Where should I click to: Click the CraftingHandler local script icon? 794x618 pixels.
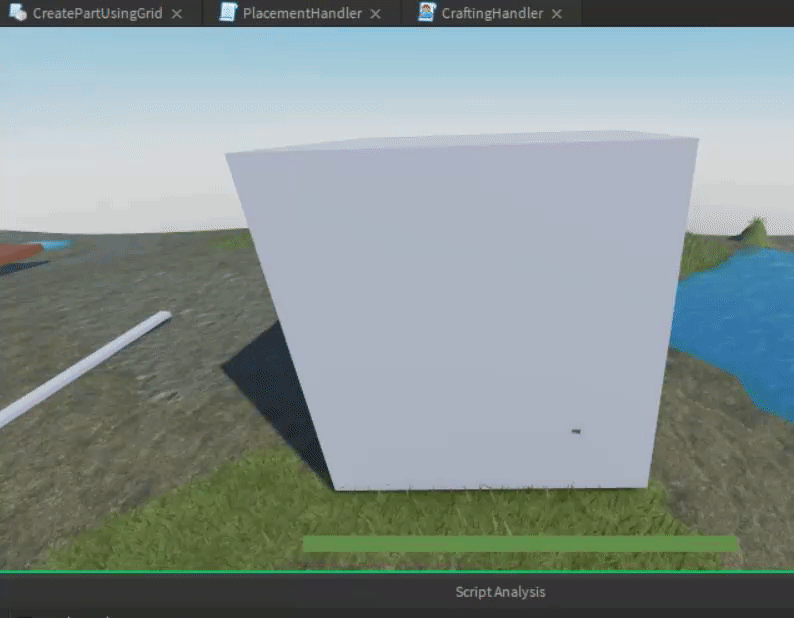tap(426, 12)
